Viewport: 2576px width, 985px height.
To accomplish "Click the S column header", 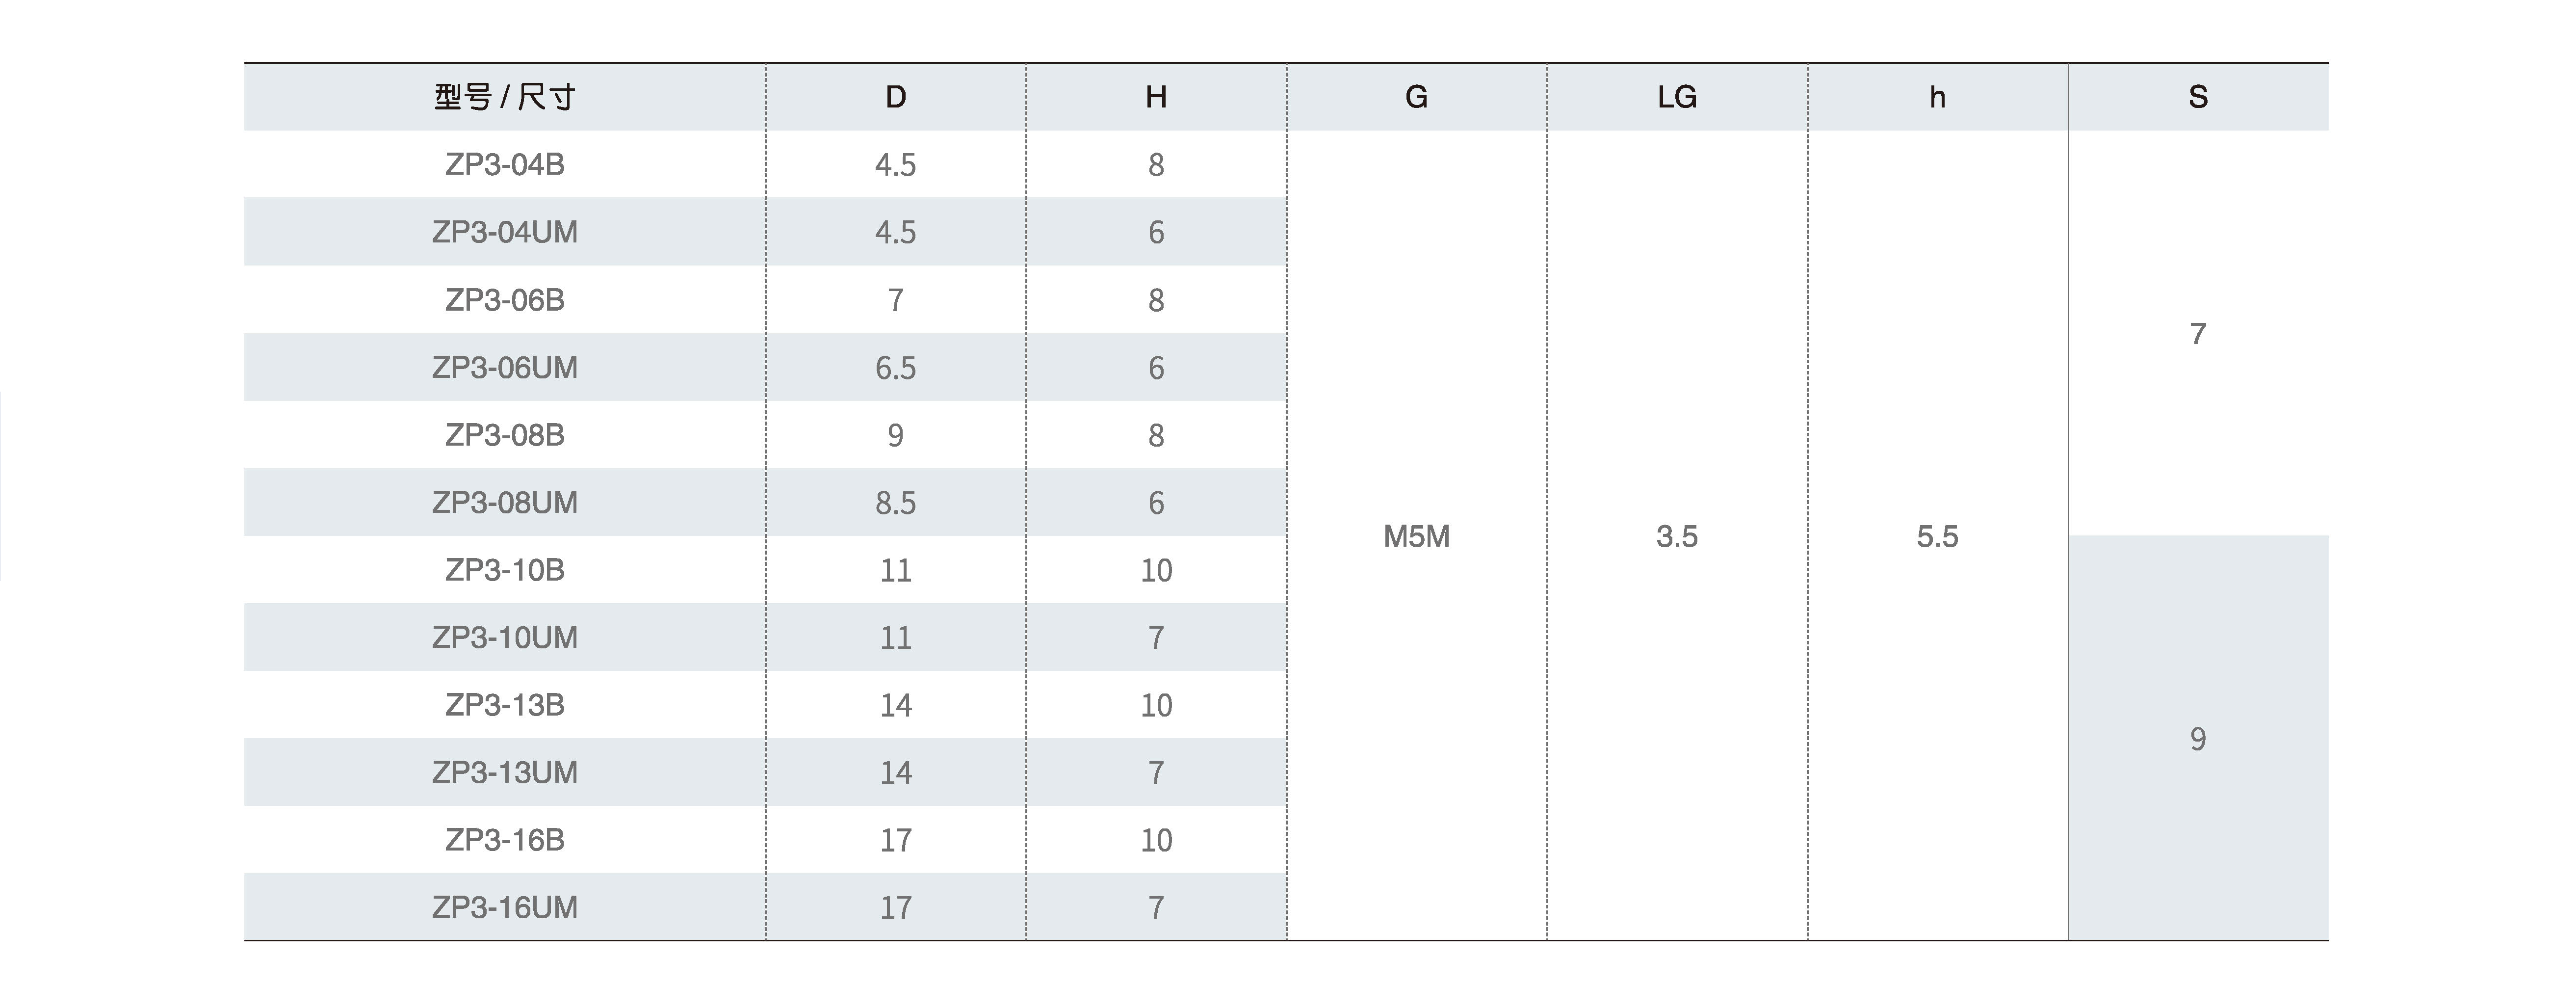I will tap(2198, 97).
